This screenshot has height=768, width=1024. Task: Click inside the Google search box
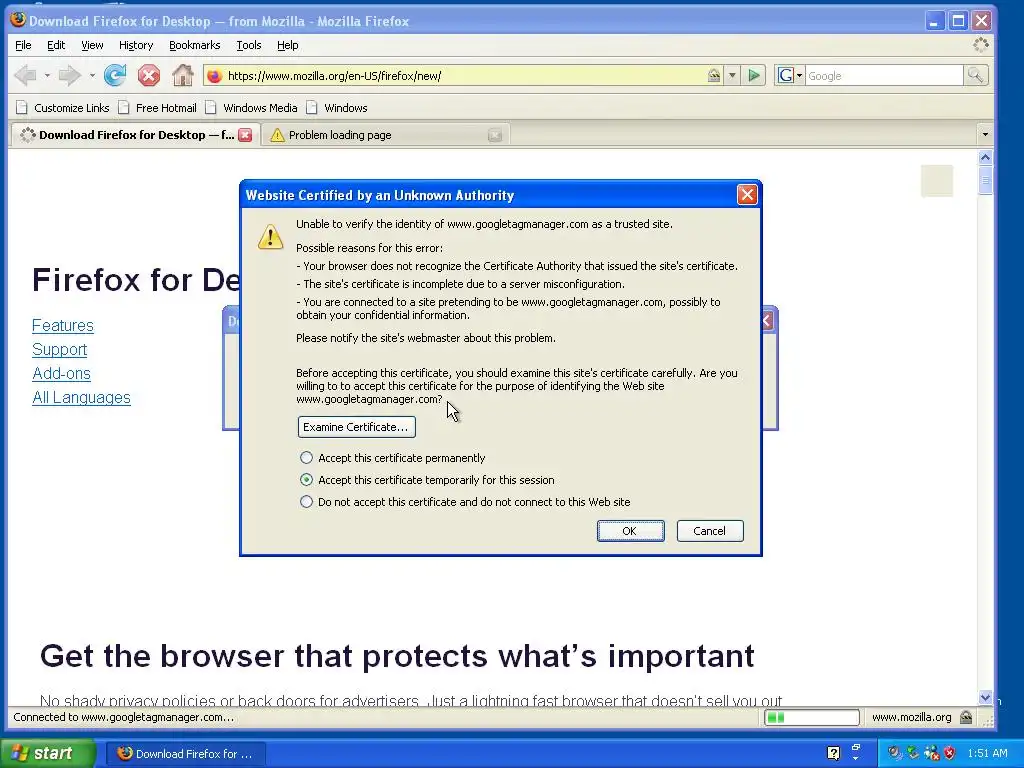(884, 76)
